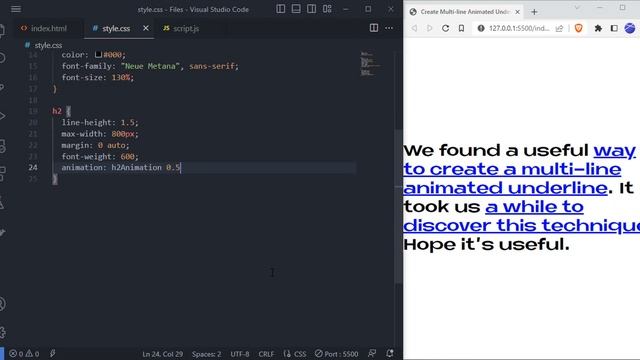Open feedback icon in status bar
Image resolution: width=640 pixels, height=360 pixels.
[372, 353]
